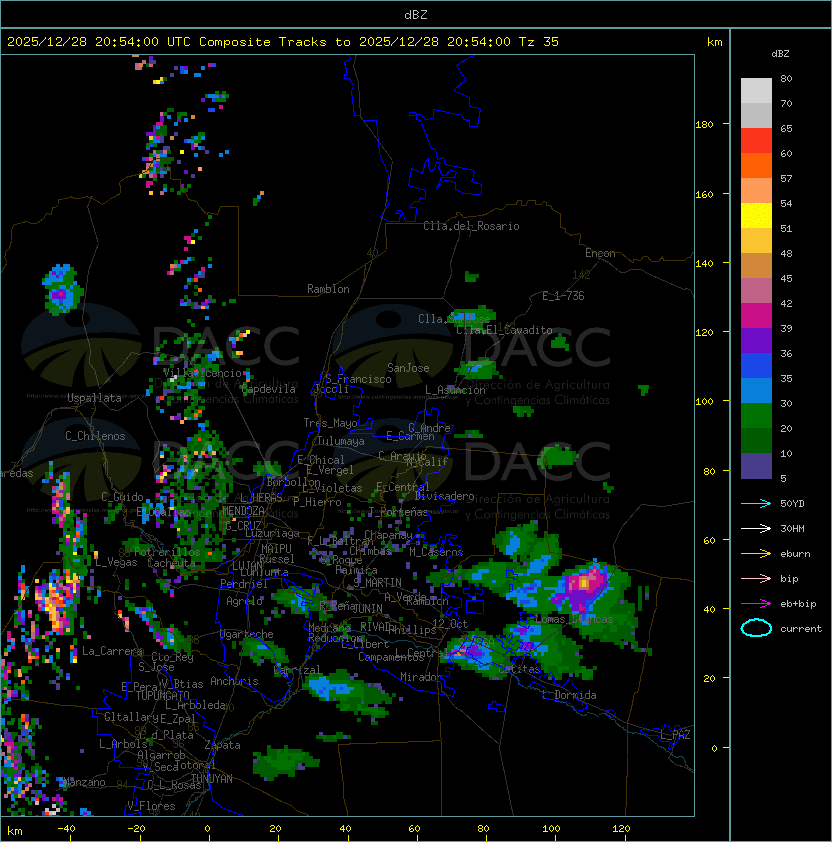Viewport: 832px width, 842px height.
Task: Click the Ugarteche label on map
Action: tap(247, 634)
